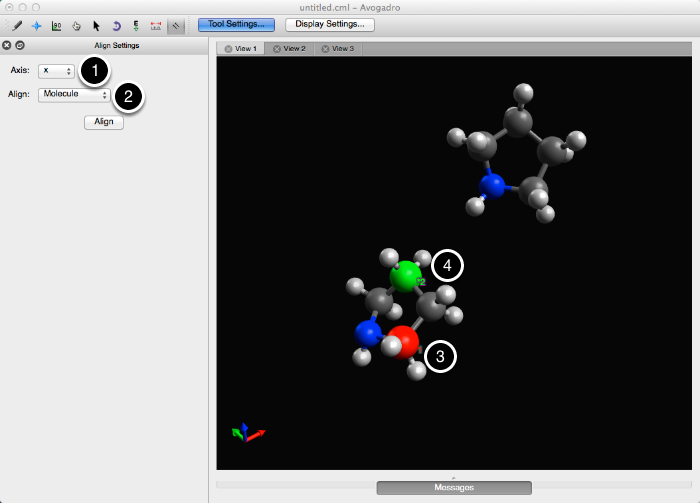Select the Measure tool
Screen dimensions: 700x503
[x=155, y=24]
